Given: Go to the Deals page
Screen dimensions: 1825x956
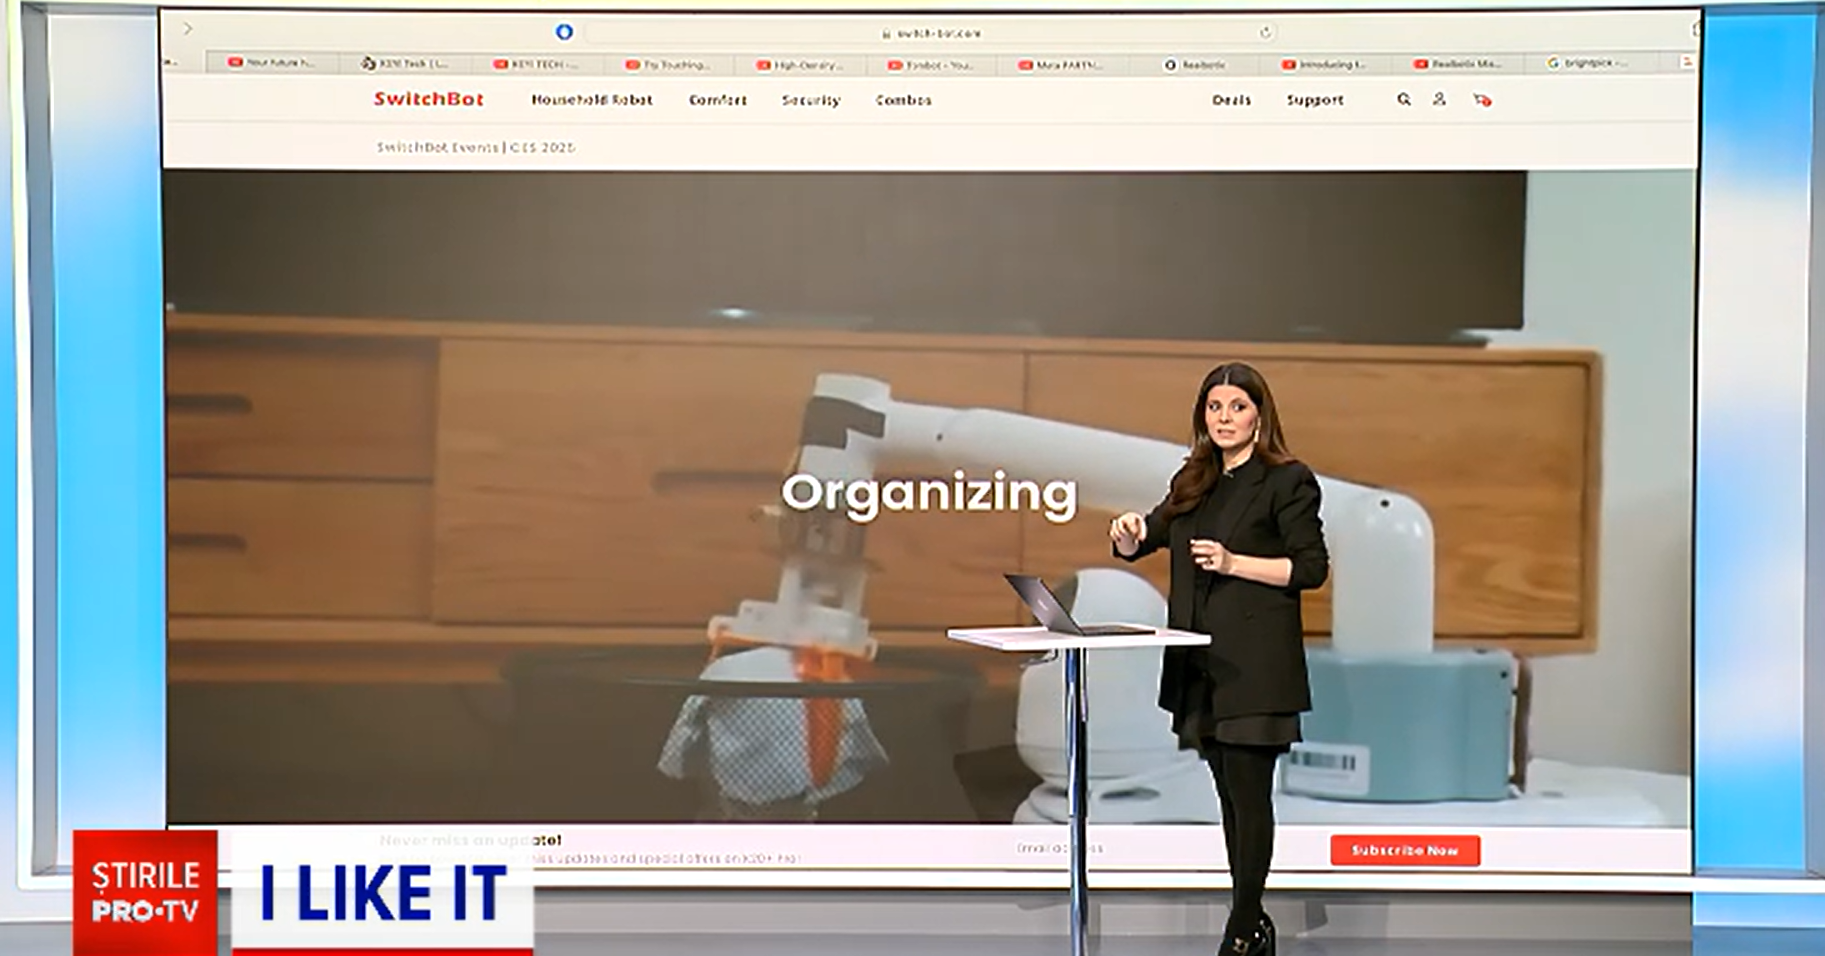Looking at the screenshot, I should coord(1231,100).
